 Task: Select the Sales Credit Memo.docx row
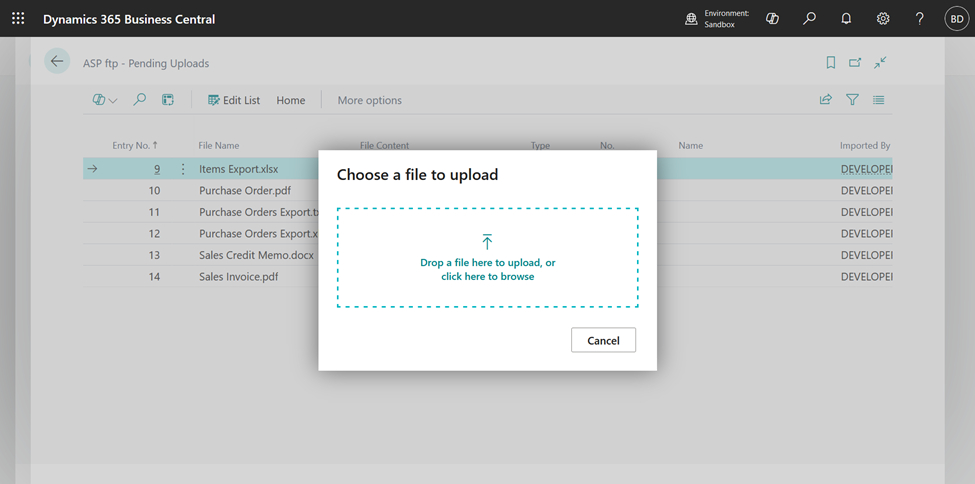488,255
